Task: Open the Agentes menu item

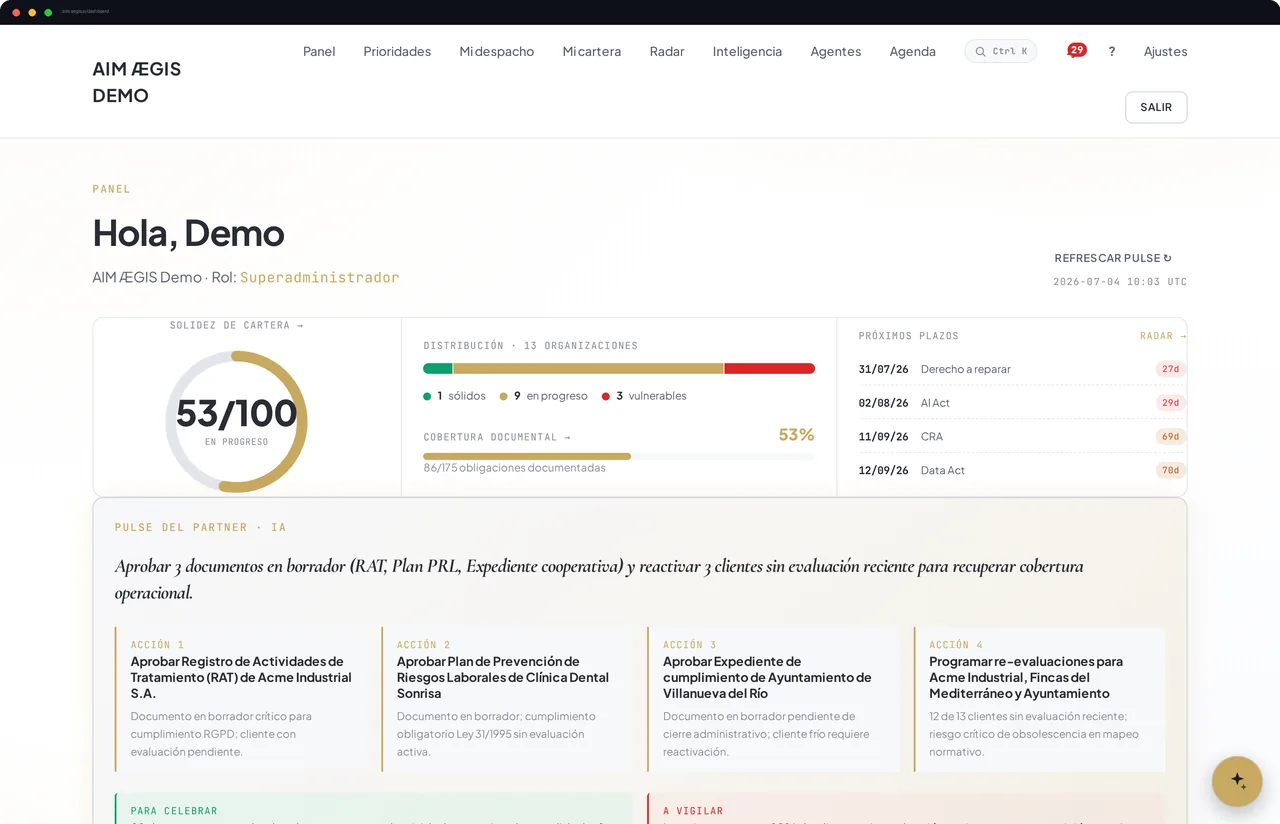Action: pyautogui.click(x=836, y=51)
